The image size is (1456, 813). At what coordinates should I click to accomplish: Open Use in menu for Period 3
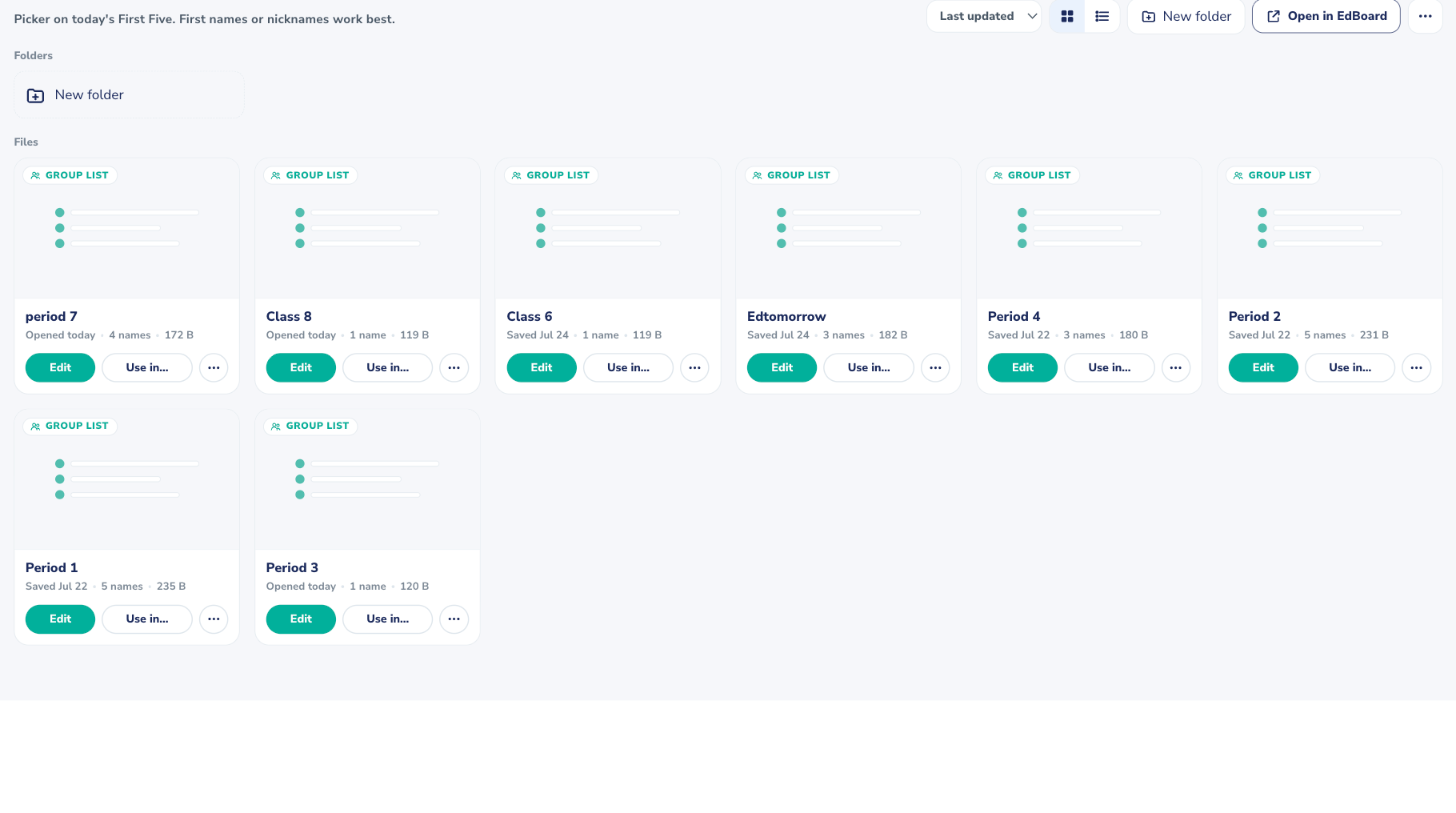(x=388, y=619)
